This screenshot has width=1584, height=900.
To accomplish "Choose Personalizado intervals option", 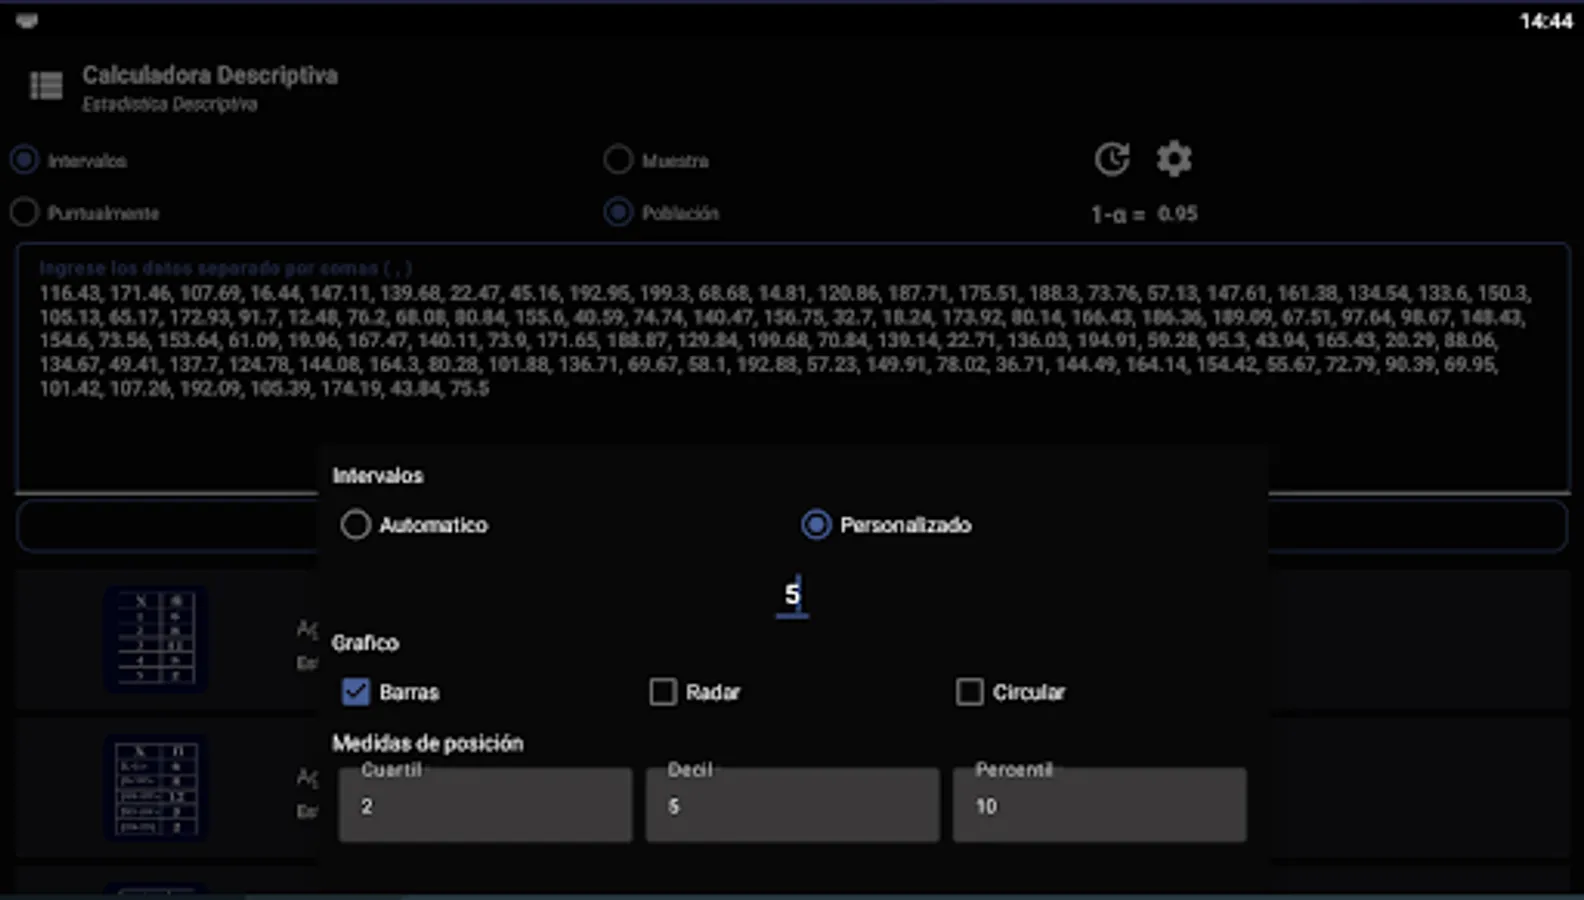I will tap(816, 525).
